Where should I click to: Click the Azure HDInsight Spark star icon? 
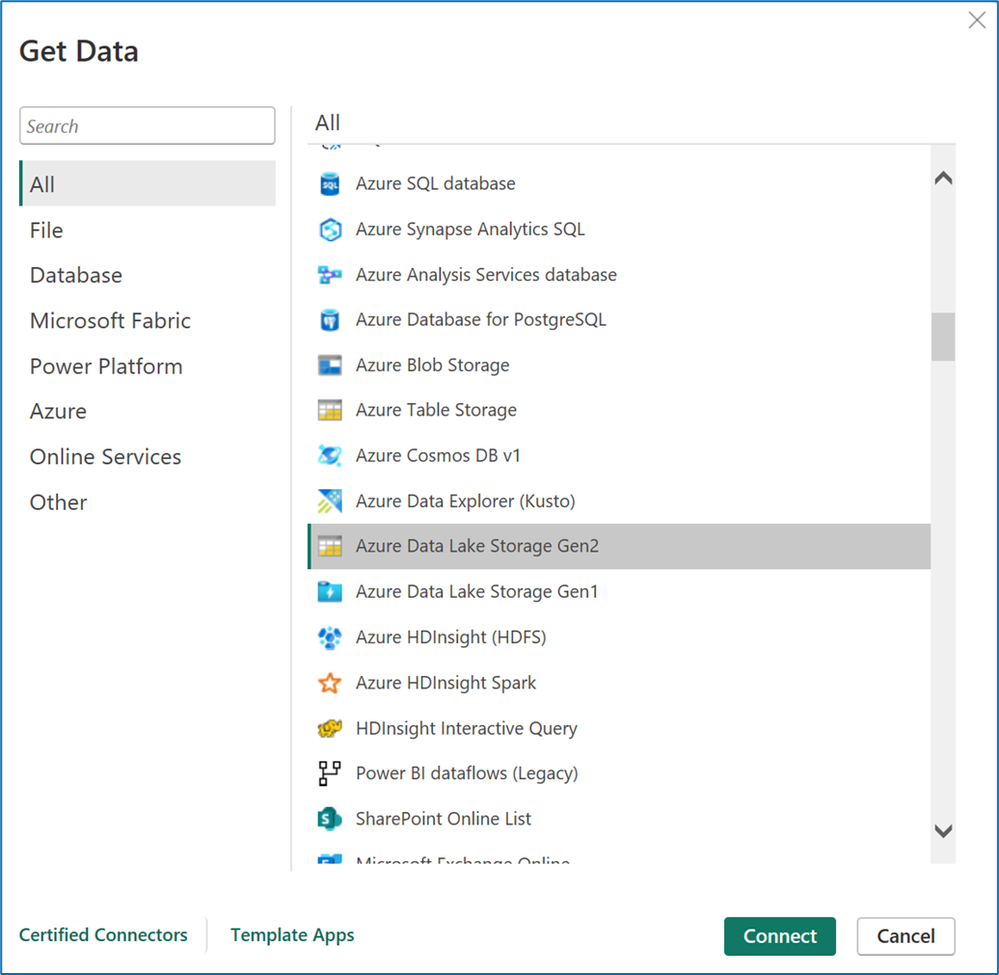click(329, 682)
